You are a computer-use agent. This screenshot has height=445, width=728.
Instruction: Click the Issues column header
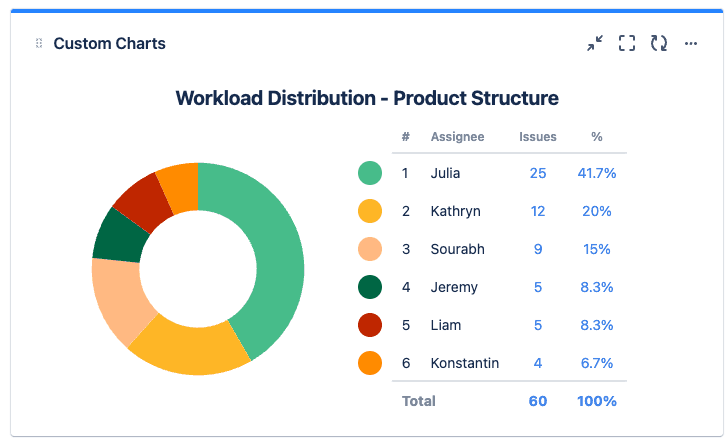(538, 137)
